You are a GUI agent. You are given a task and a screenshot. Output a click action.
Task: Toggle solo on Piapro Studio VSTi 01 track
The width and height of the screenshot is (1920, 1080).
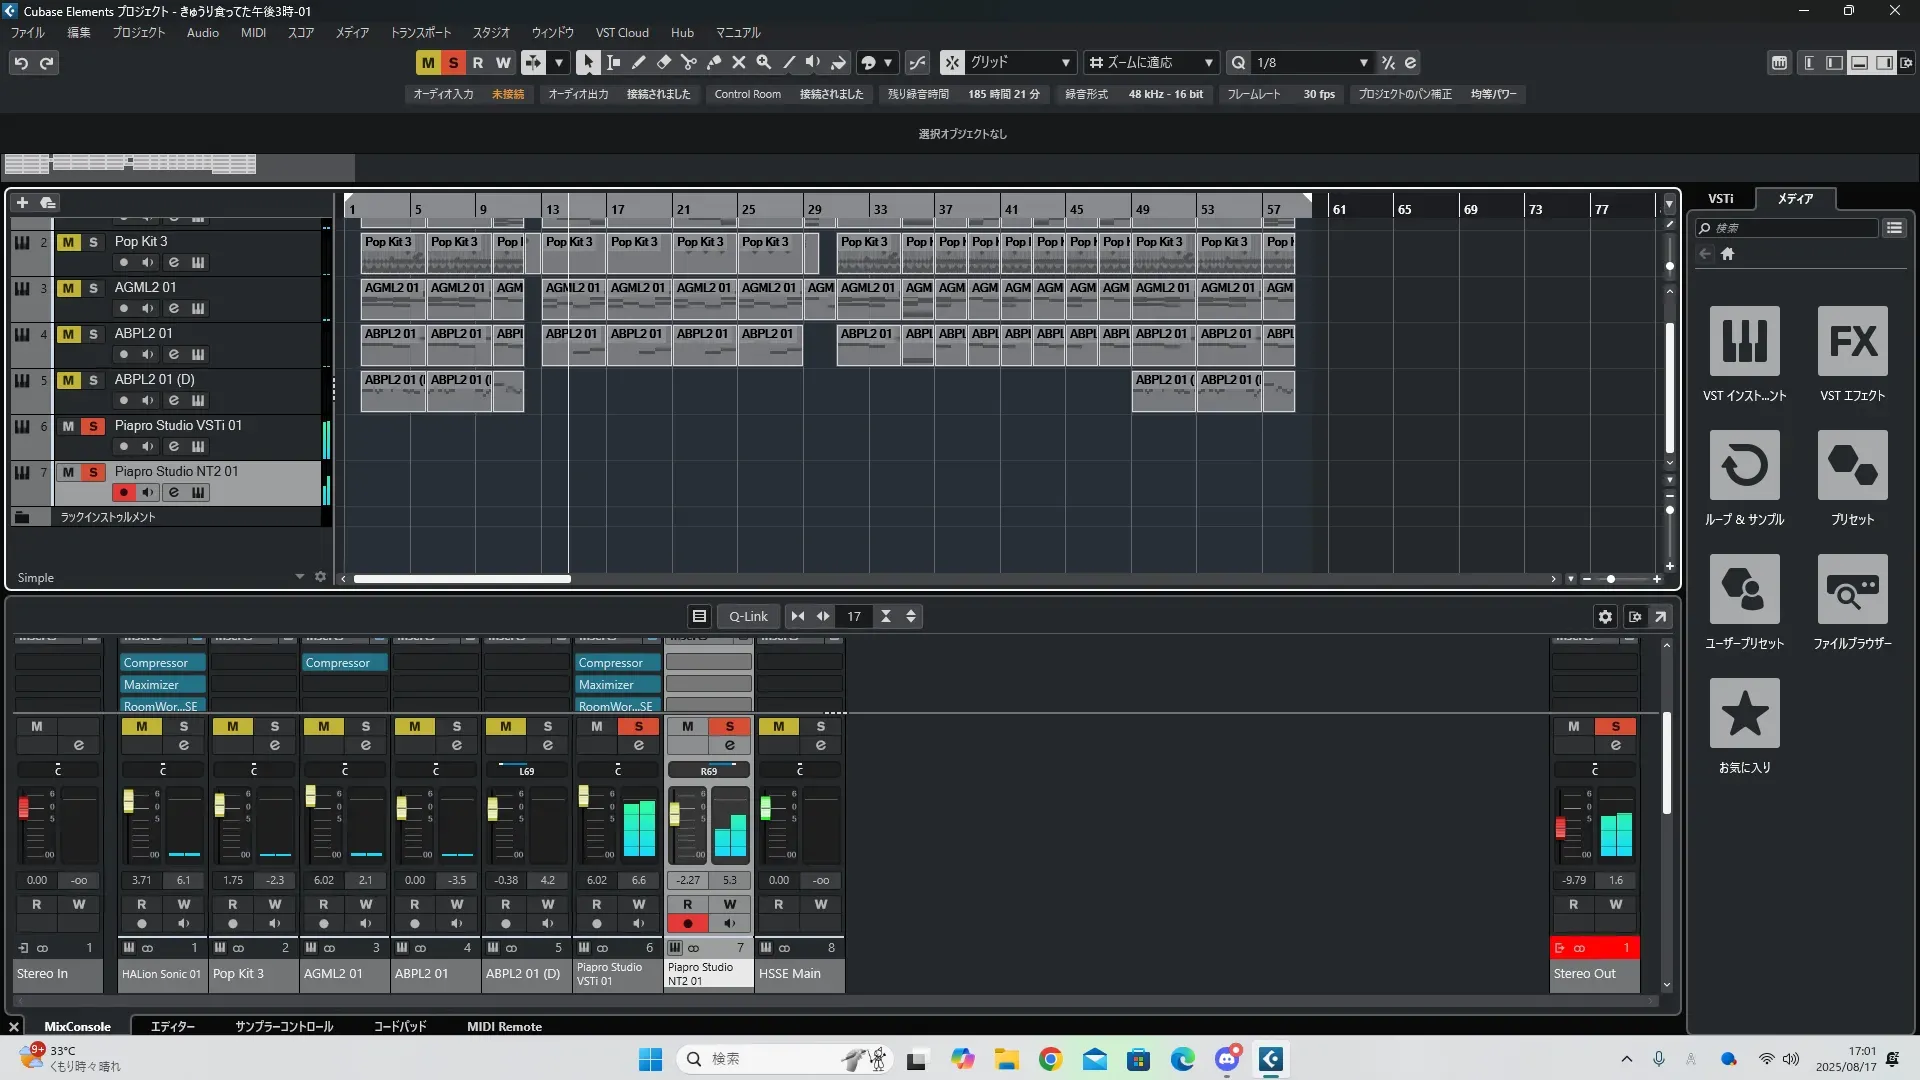[93, 426]
